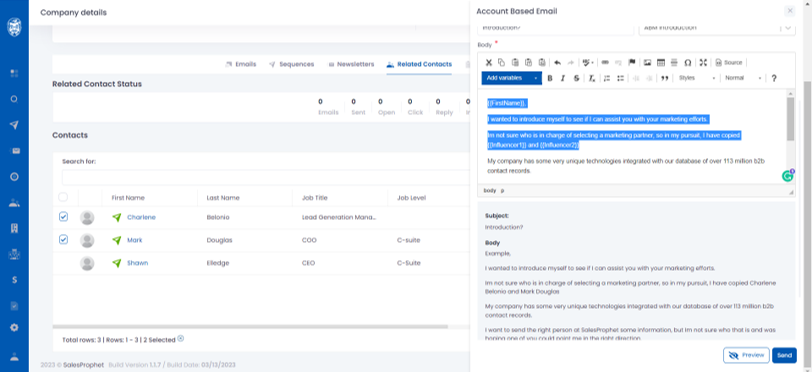812x372 pixels.
Task: Insert anchor using the flag icon
Action: [632, 63]
